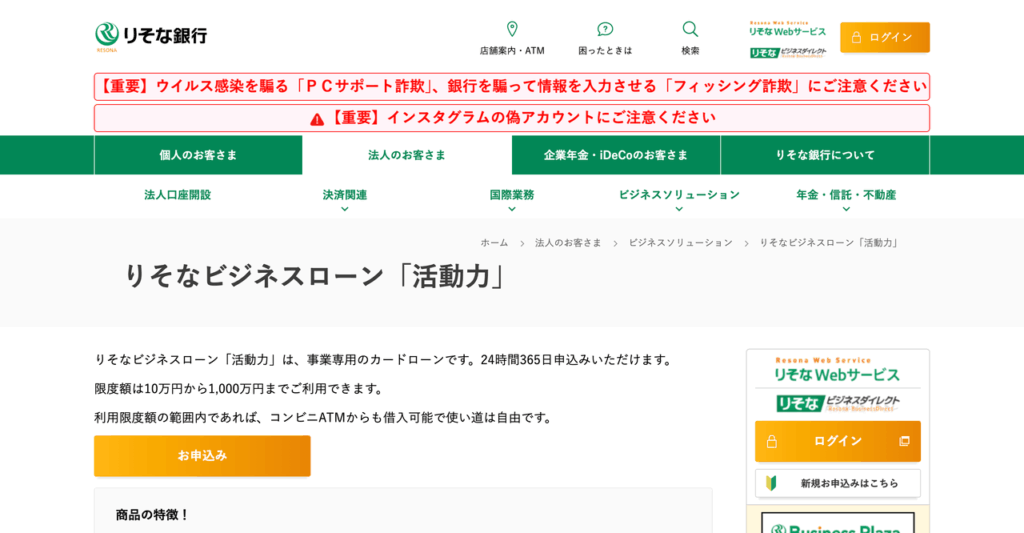Expand the 国際業務 submenu

512,199
